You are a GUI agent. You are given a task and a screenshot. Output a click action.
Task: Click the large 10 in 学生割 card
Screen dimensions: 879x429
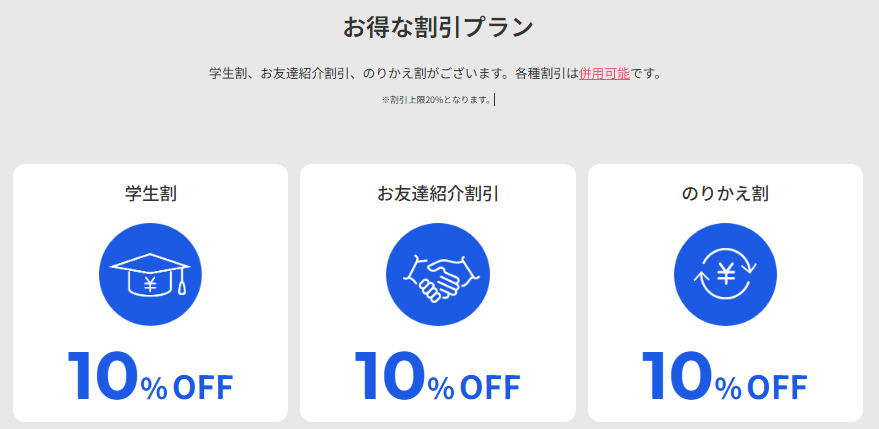[x=103, y=376]
